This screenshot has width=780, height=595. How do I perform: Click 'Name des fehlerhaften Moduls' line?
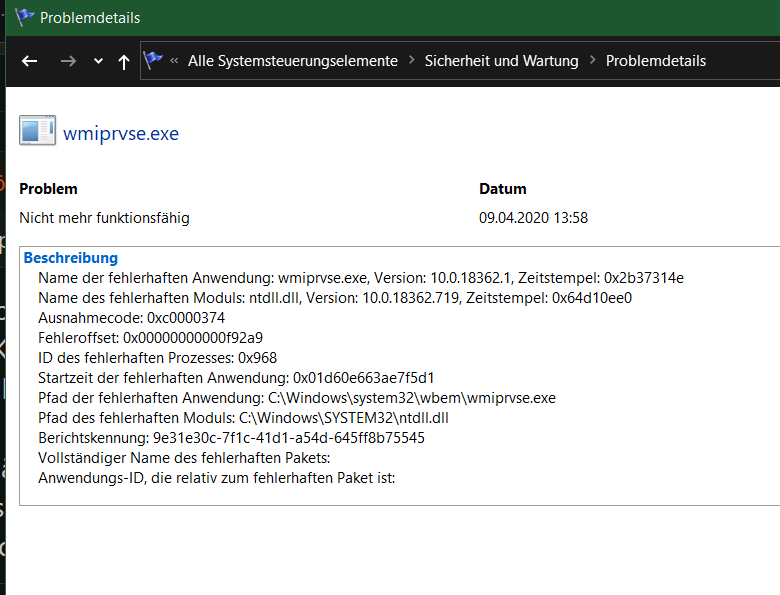(335, 298)
